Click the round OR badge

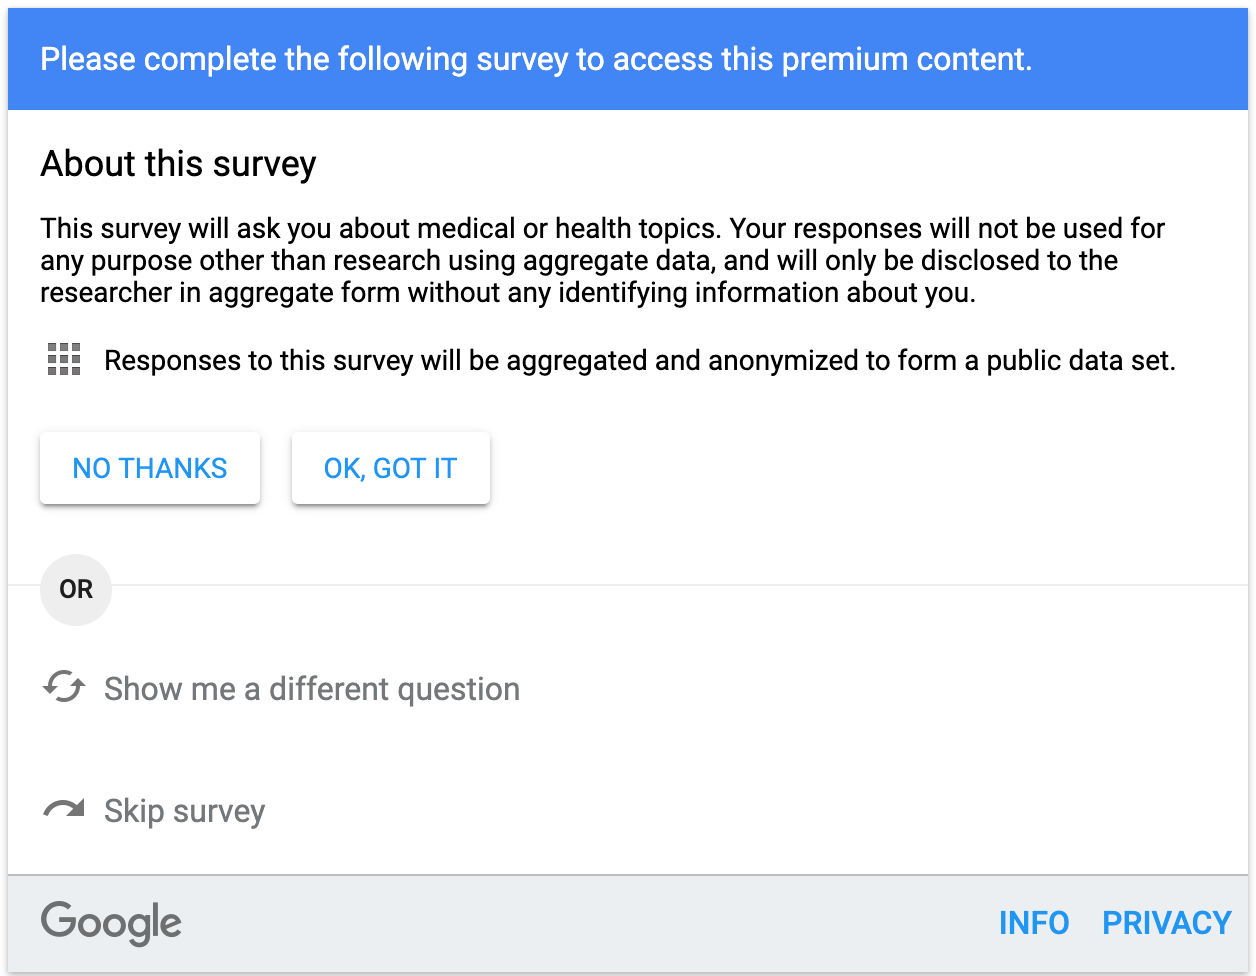click(76, 589)
